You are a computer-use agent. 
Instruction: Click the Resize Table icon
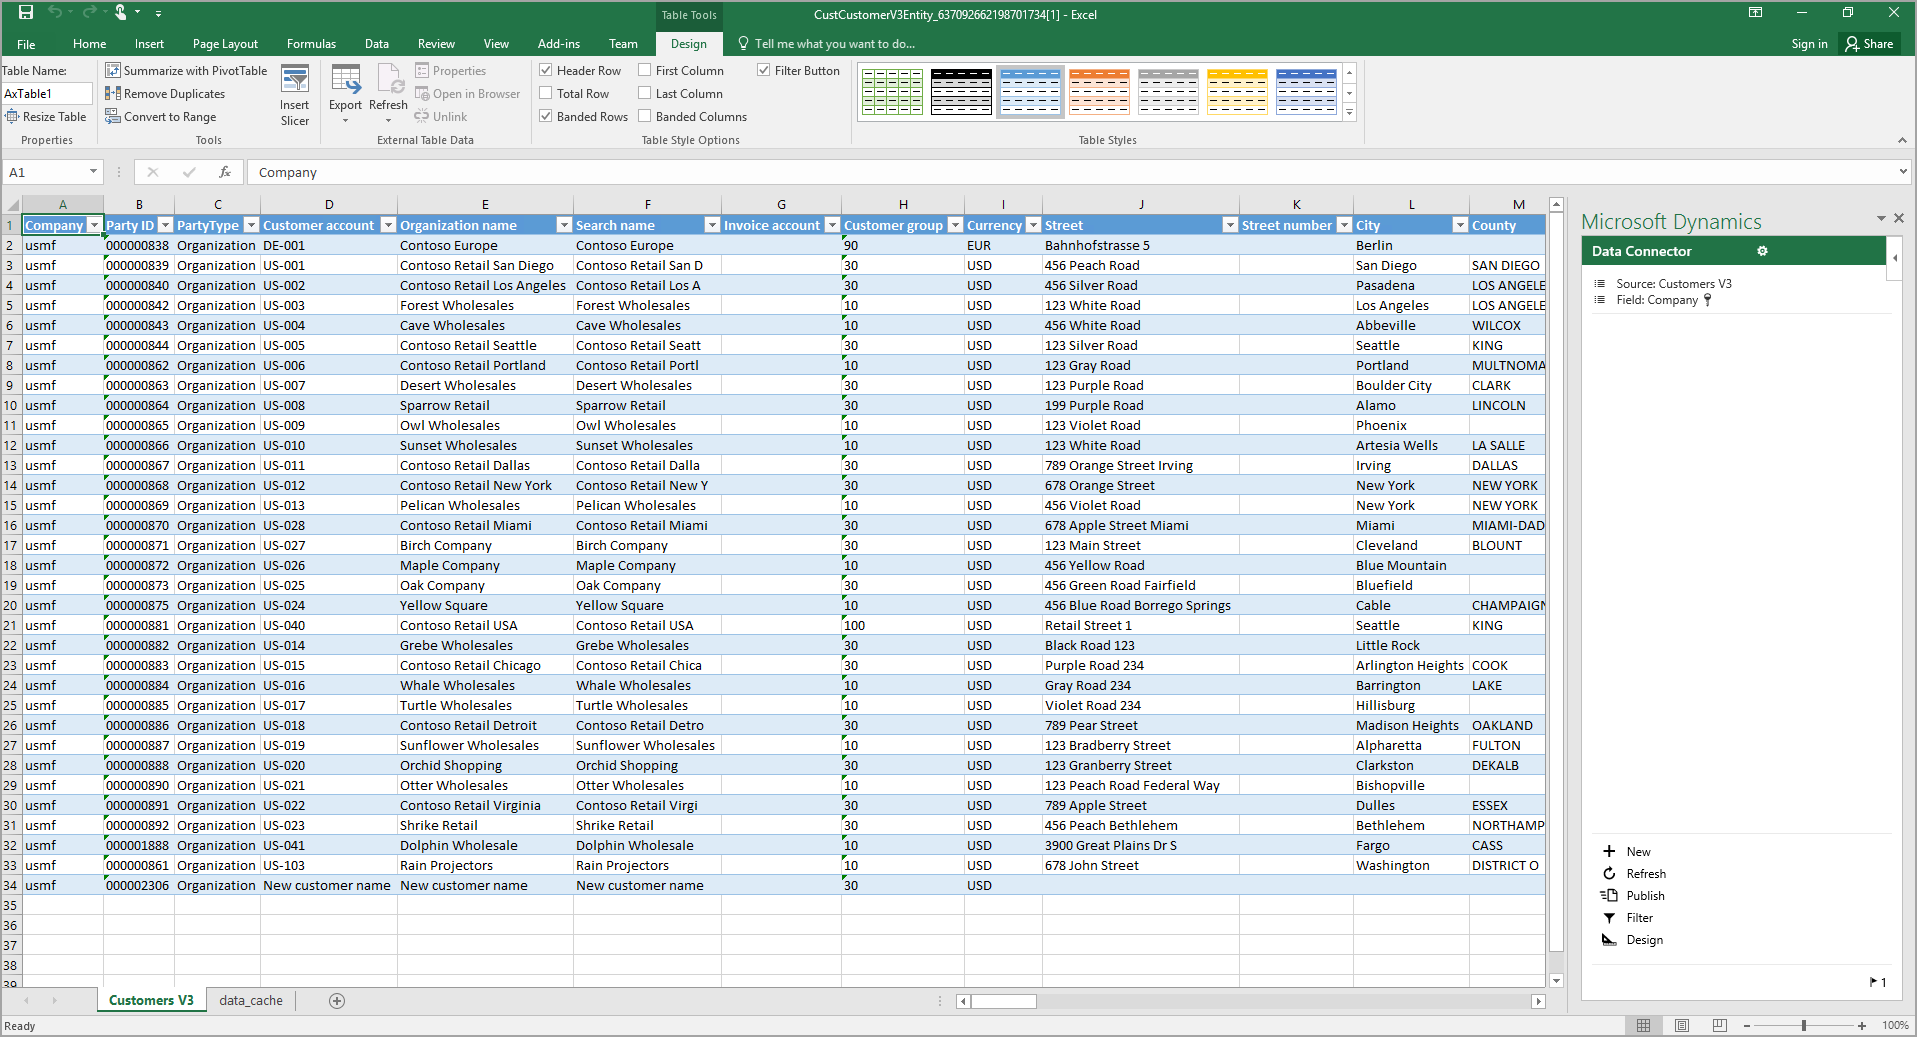click(12, 116)
